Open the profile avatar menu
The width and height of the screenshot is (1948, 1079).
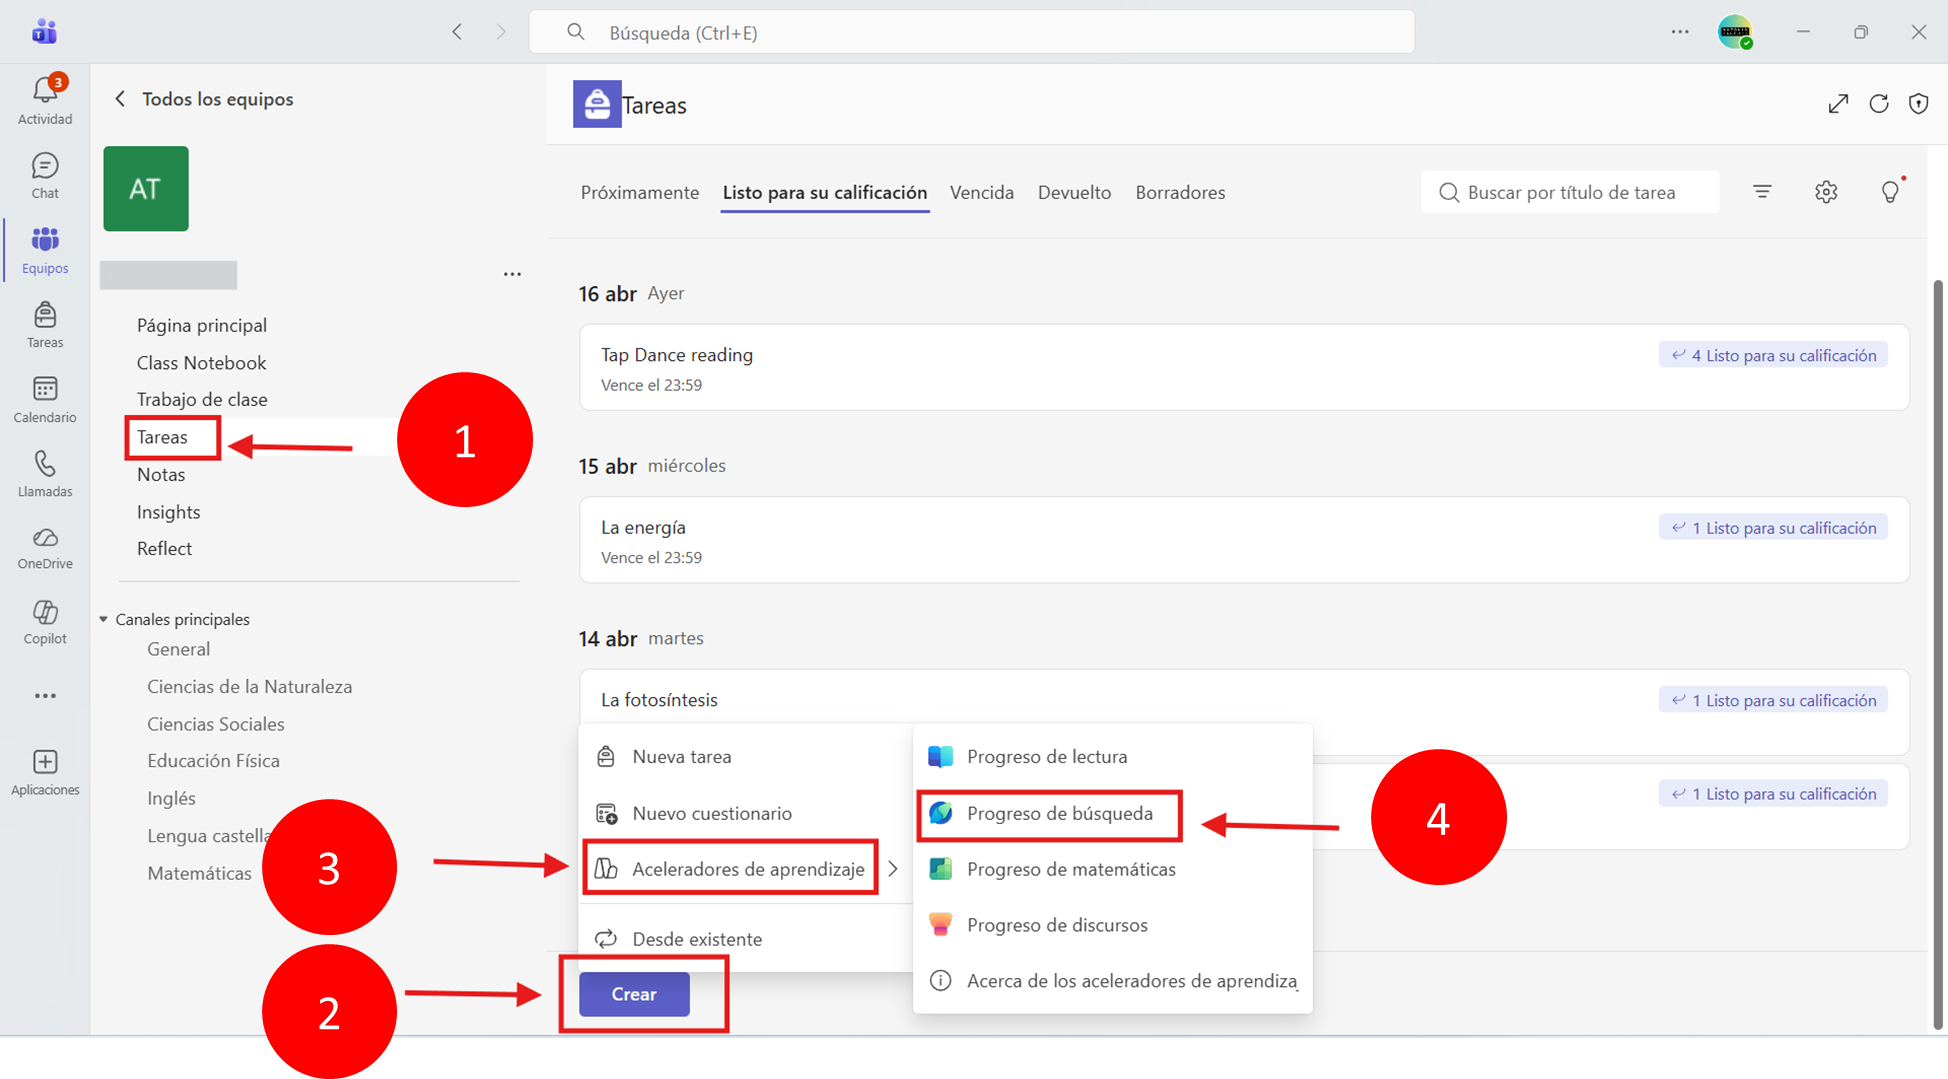click(x=1735, y=32)
